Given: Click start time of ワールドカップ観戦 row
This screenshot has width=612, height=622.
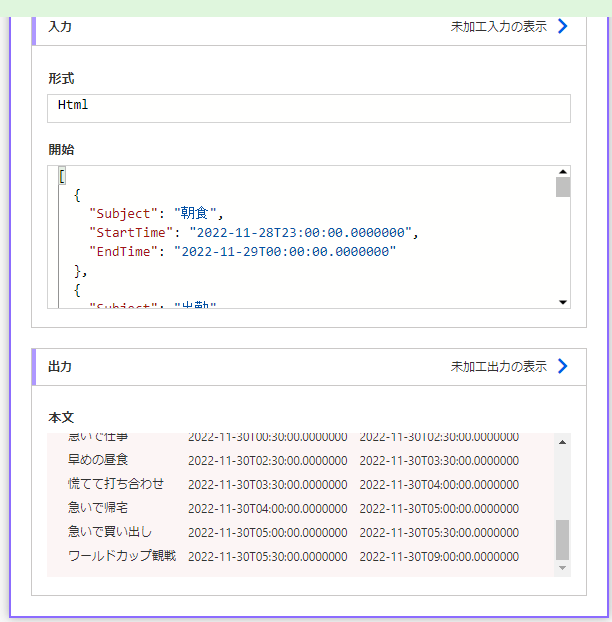Looking at the screenshot, I should coord(268,557).
